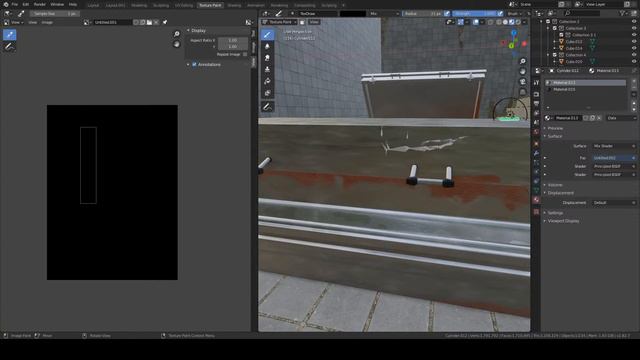Select the Annotate tool in image editor

point(9,47)
